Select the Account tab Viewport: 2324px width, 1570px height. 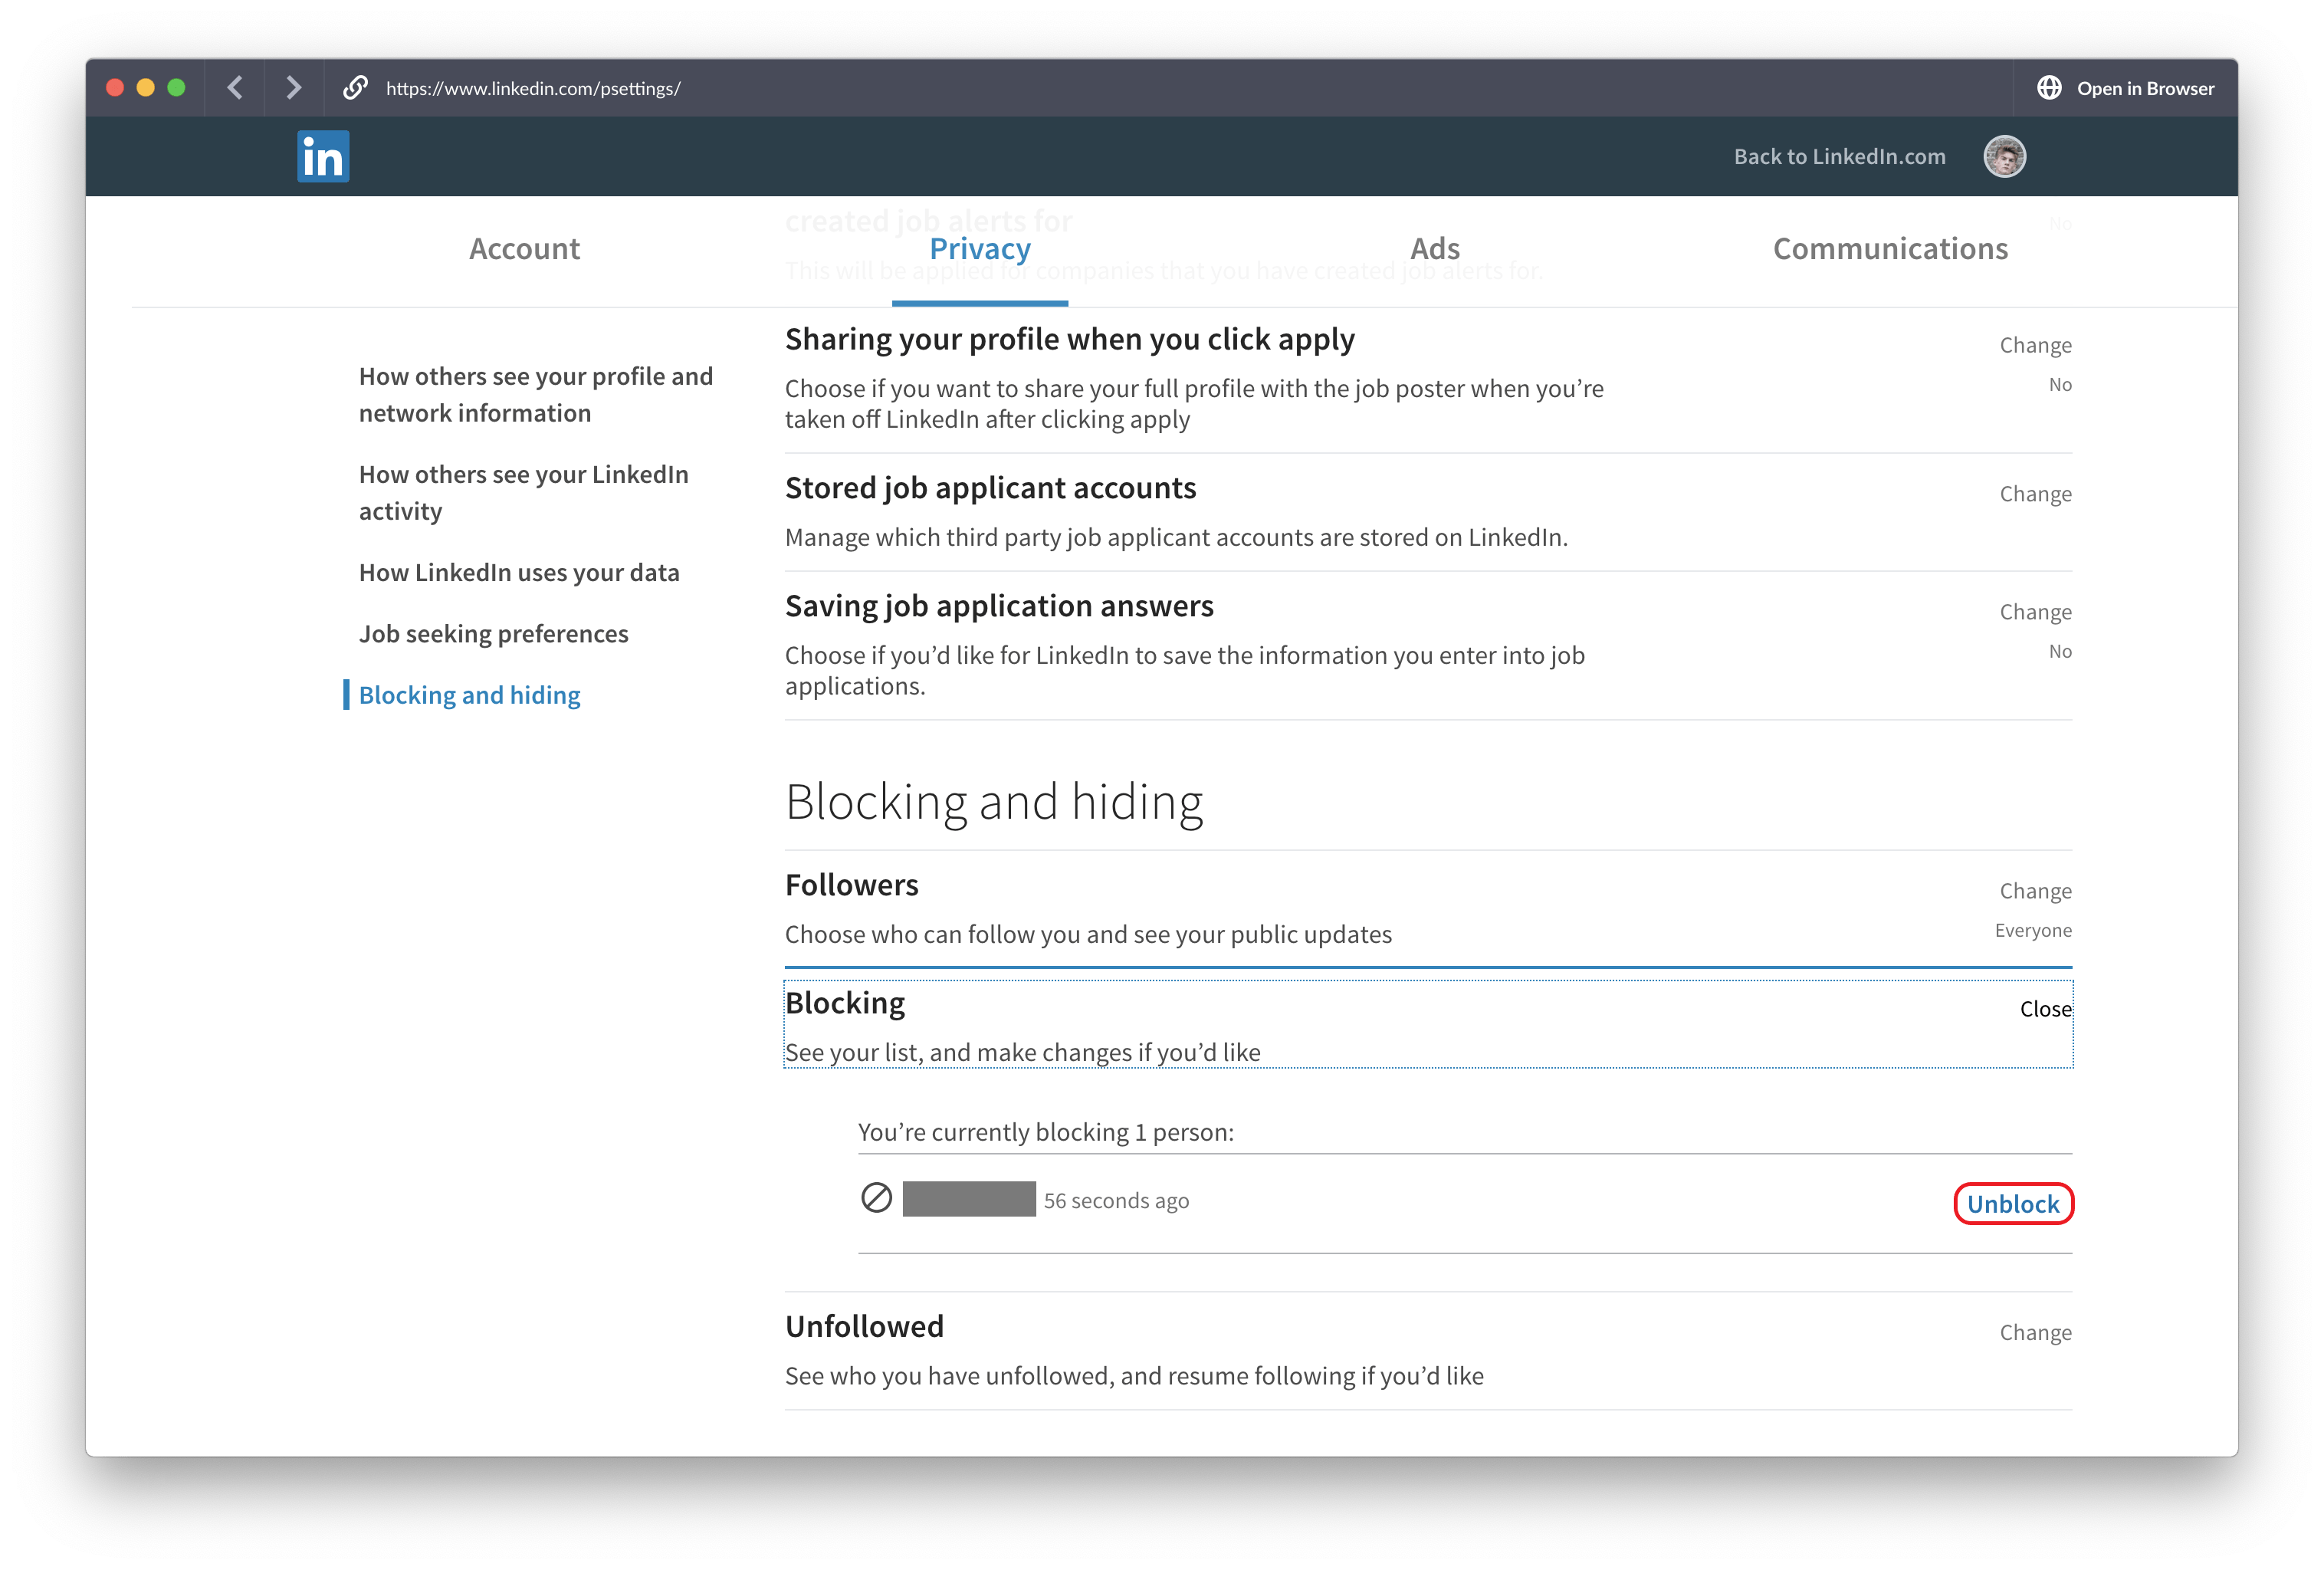click(x=525, y=247)
